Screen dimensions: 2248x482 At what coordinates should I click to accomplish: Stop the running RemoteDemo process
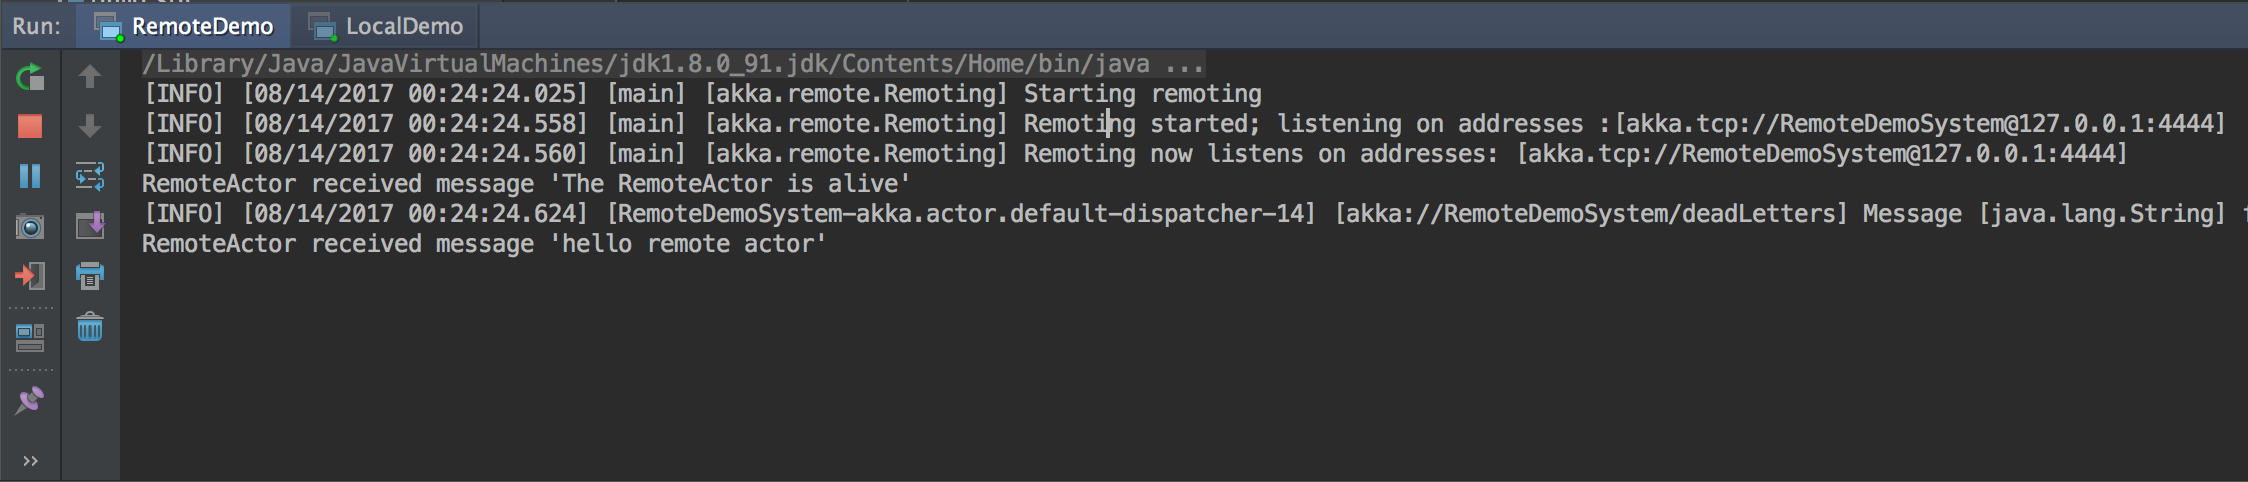point(30,126)
